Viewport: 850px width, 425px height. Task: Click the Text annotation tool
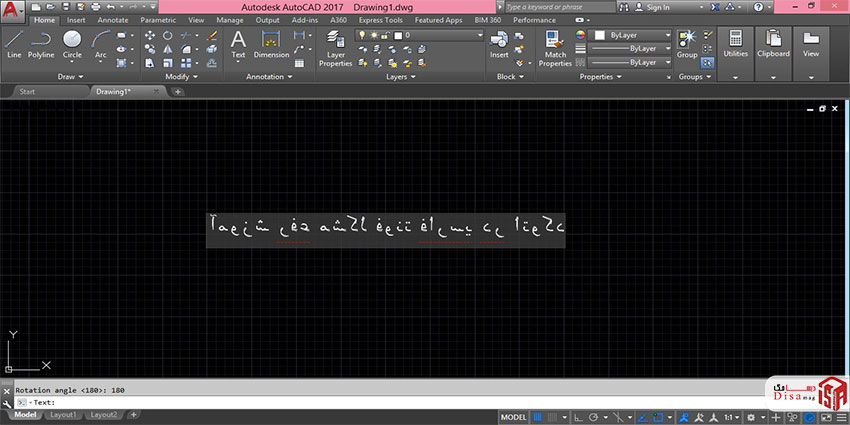click(x=238, y=43)
